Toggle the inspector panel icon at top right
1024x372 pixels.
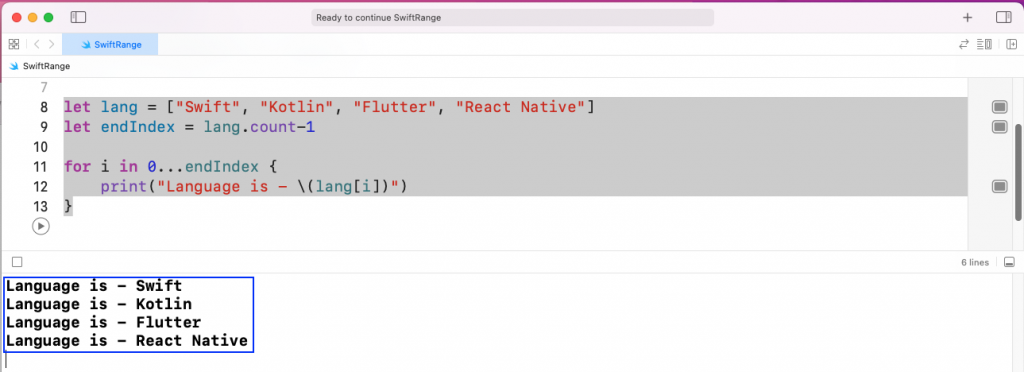[x=1004, y=18]
